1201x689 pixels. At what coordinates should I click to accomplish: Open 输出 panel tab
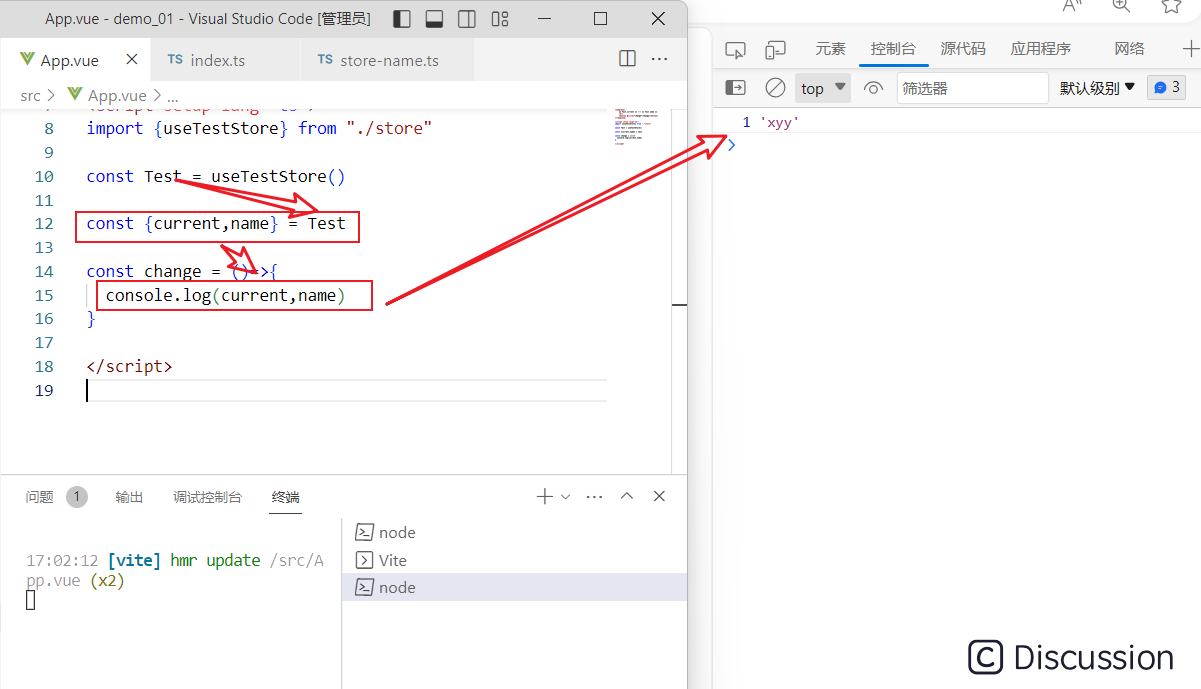point(129,497)
